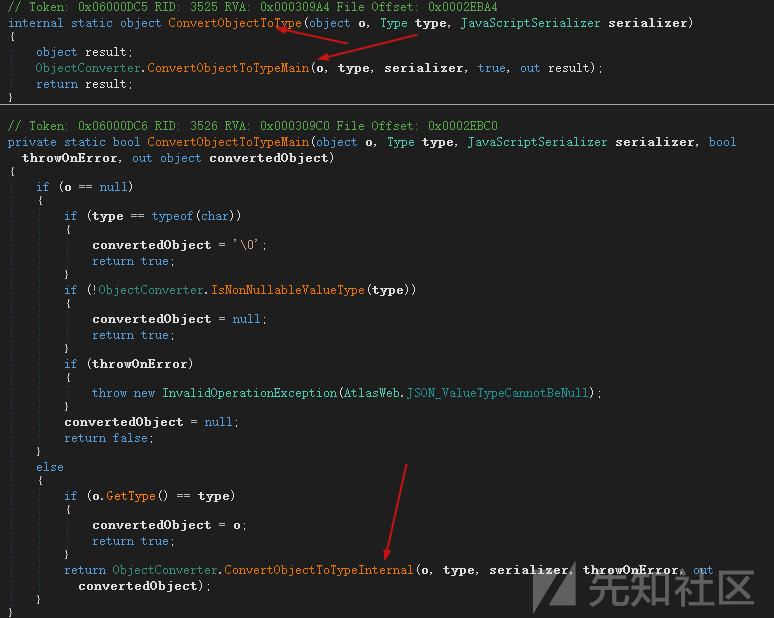Click JavaScriptSerializer in the ConvertObjectToType signature

click(x=531, y=23)
